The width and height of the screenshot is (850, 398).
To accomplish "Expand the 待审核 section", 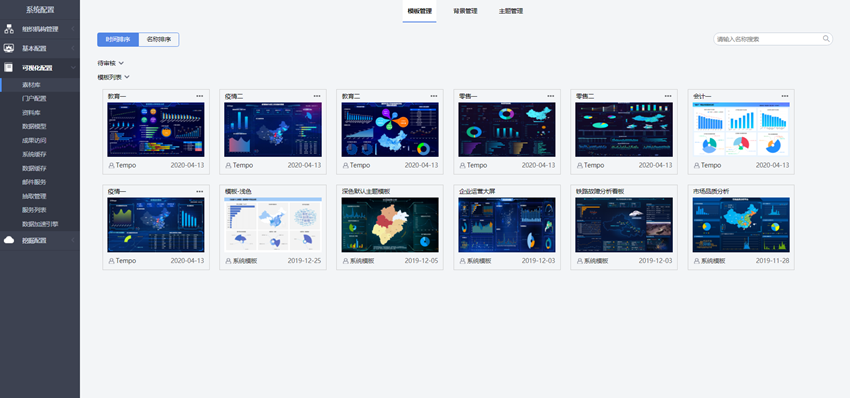I will click(x=111, y=63).
